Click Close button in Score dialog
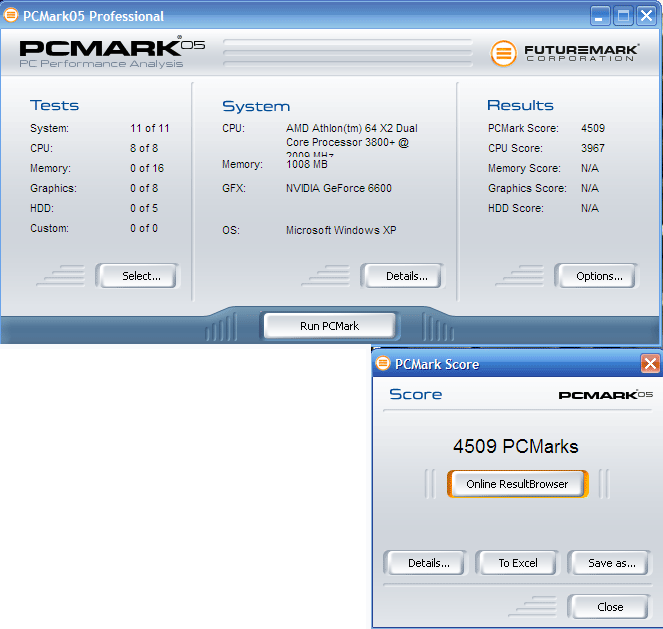 click(609, 607)
